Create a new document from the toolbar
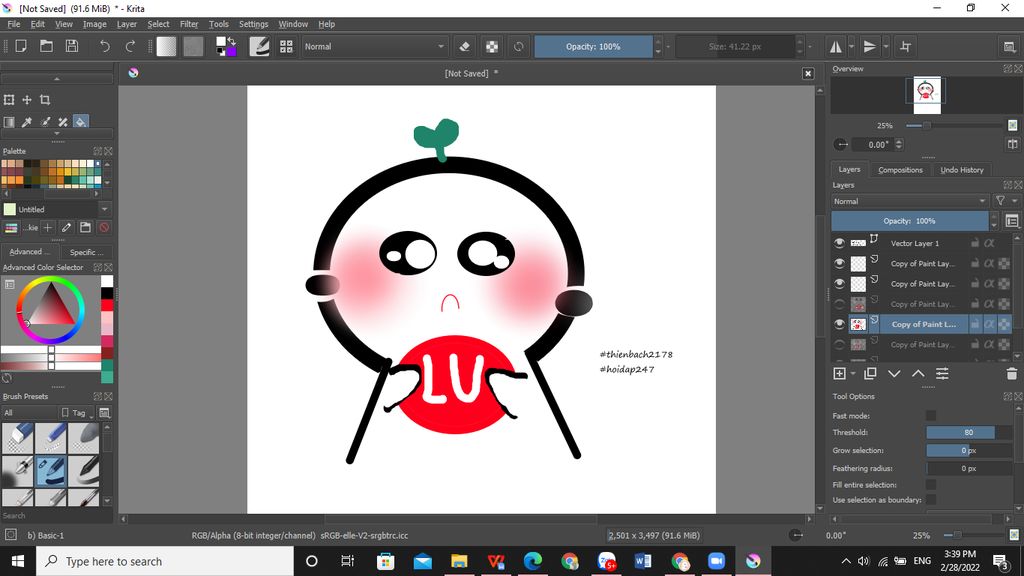This screenshot has width=1024, height=576. point(21,46)
